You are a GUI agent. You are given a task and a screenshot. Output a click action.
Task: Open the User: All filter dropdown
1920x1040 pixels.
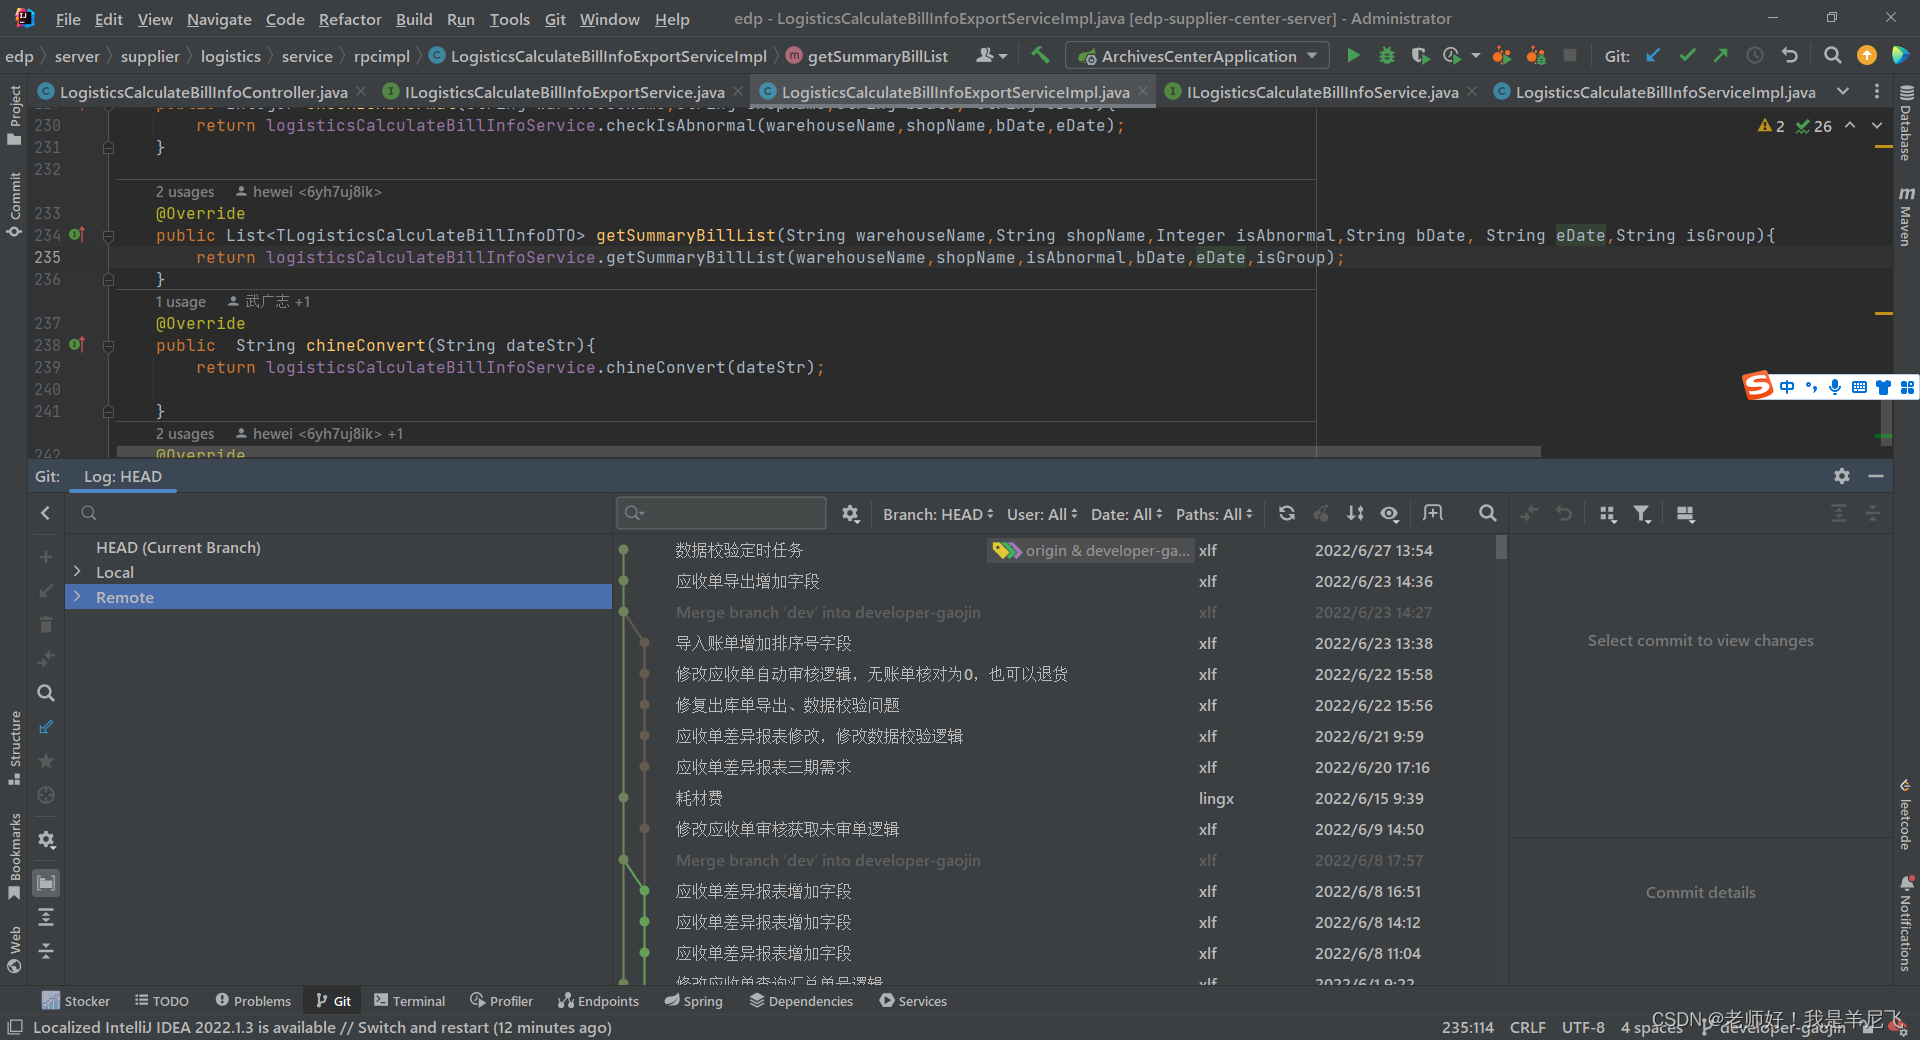point(1042,514)
